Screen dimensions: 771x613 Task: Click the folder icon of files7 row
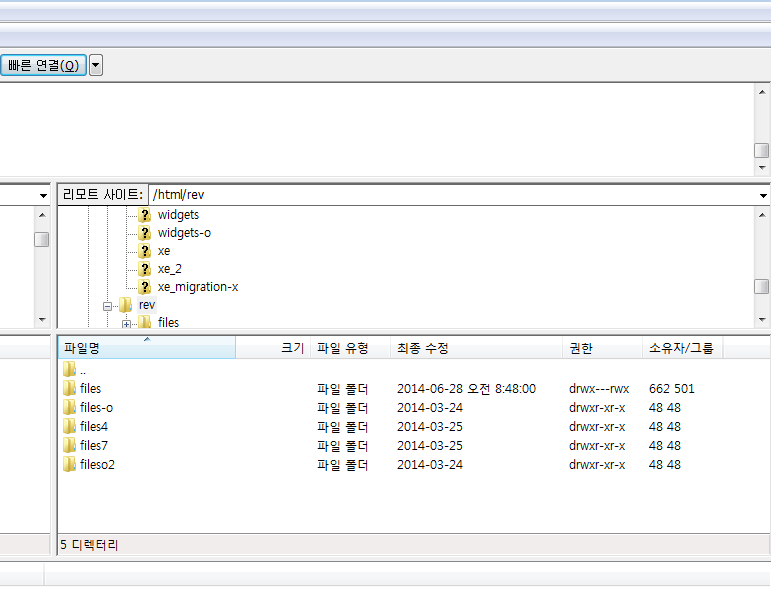(69, 445)
